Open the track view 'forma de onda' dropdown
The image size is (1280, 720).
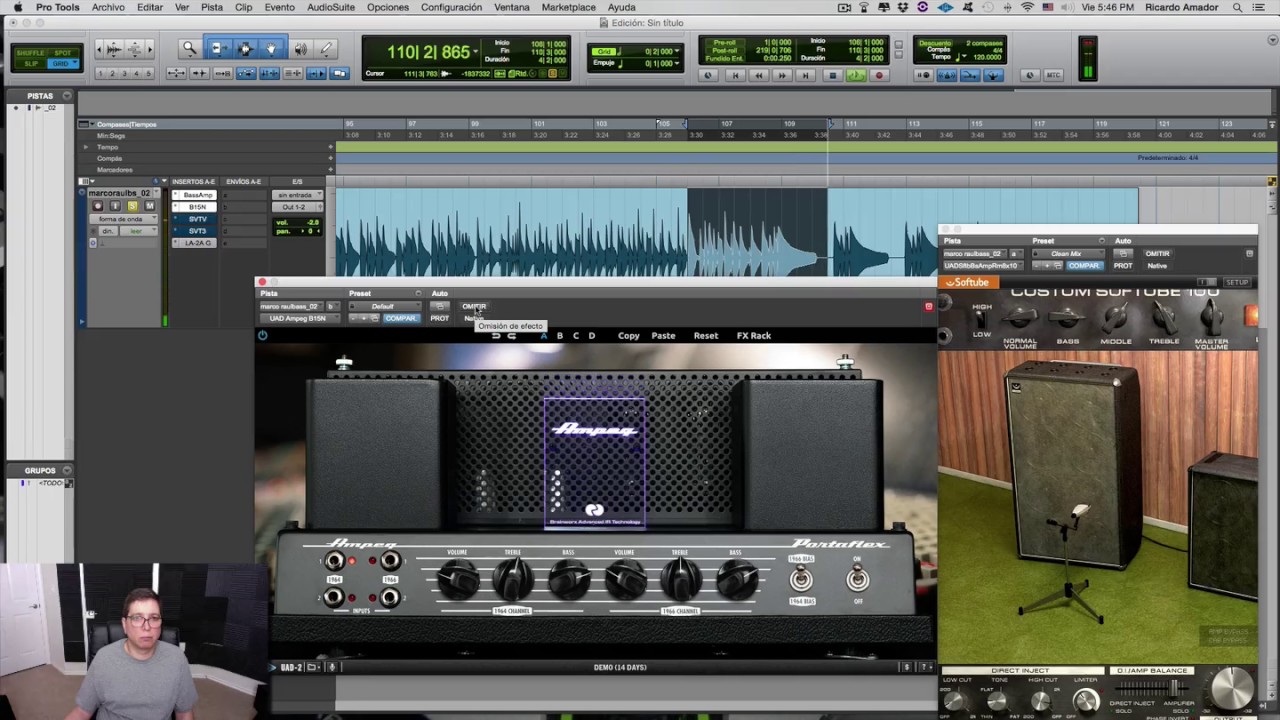point(123,219)
